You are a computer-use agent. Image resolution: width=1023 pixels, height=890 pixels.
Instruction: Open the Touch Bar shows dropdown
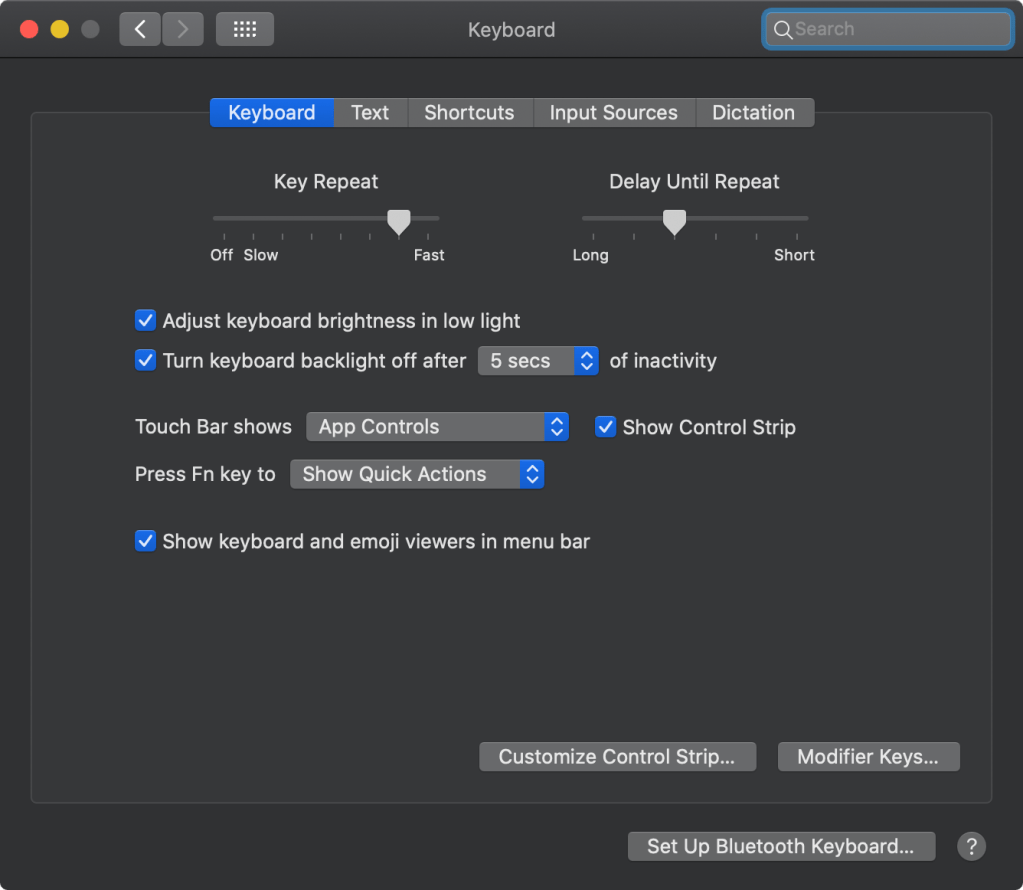pyautogui.click(x=437, y=426)
